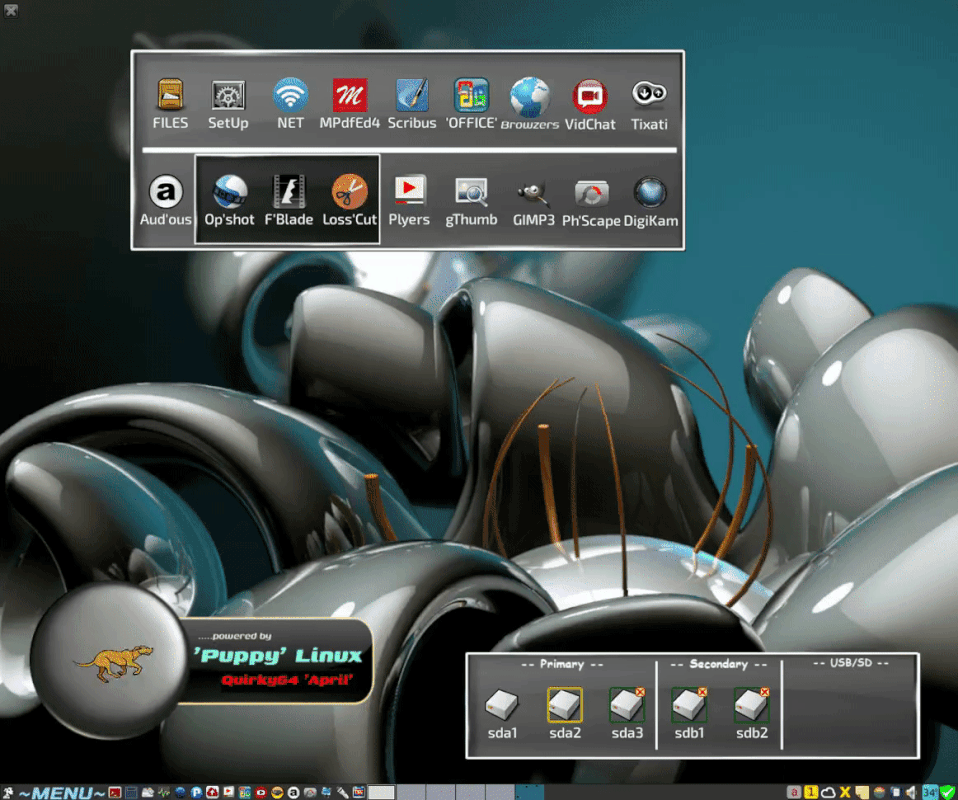Open Scribus desktop publishing icon
The width and height of the screenshot is (958, 800).
click(412, 95)
